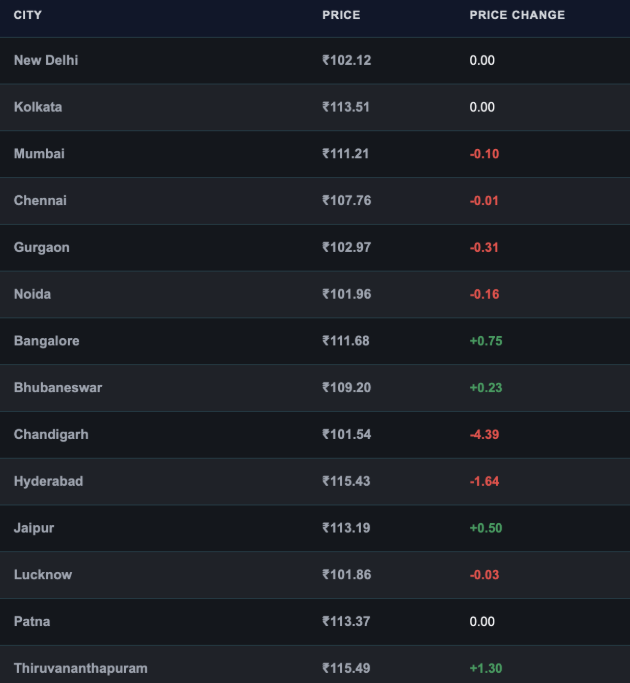The image size is (630, 683).
Task: Select Lucknow from the list
Action: click(43, 575)
